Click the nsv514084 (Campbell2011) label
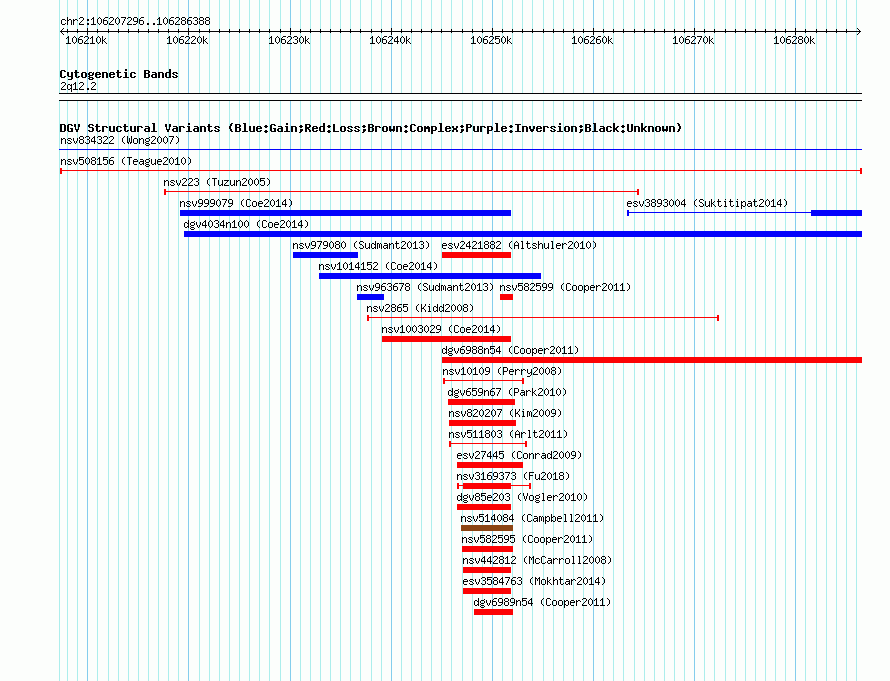This screenshot has height=681, width=890. [532, 518]
